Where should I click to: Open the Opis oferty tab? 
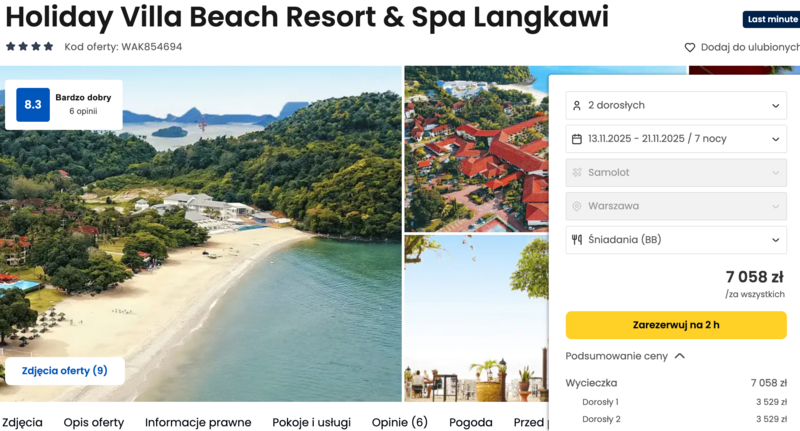[94, 422]
